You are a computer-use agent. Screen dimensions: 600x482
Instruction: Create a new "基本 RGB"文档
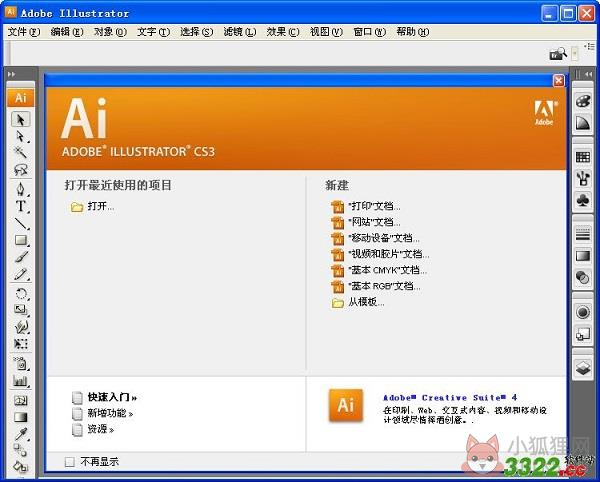385,286
